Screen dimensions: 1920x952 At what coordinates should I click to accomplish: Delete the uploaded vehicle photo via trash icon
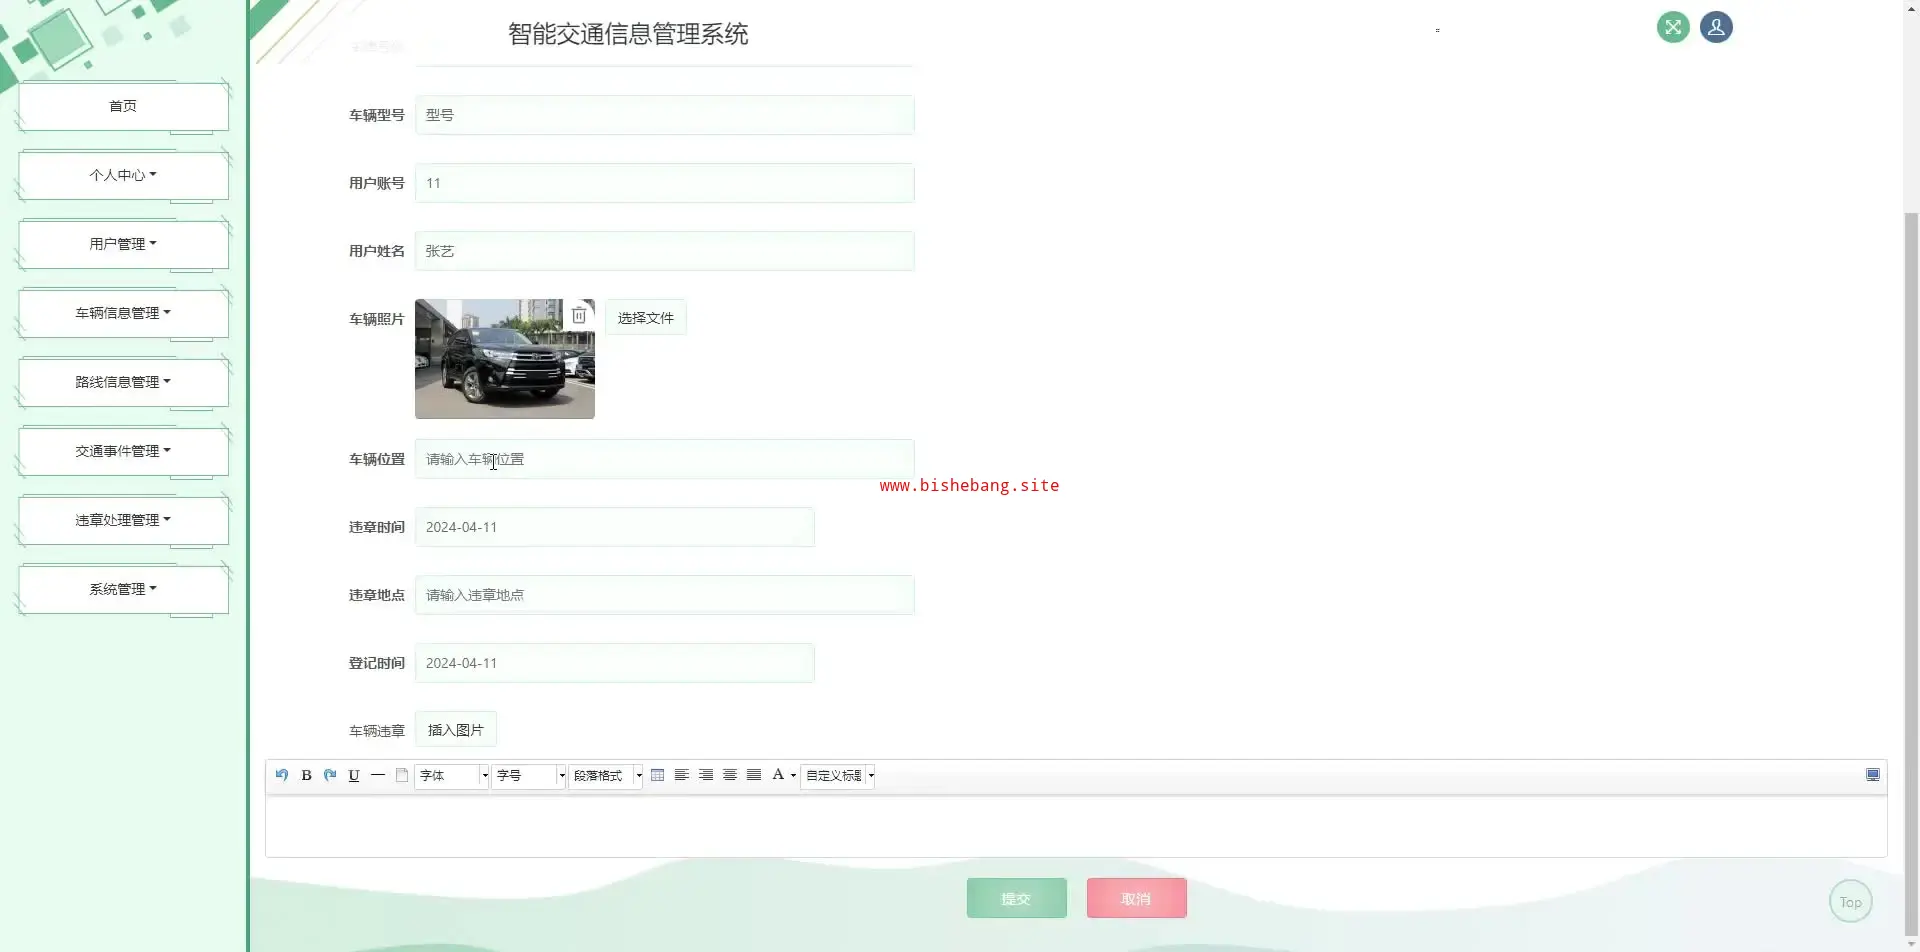coord(579,316)
